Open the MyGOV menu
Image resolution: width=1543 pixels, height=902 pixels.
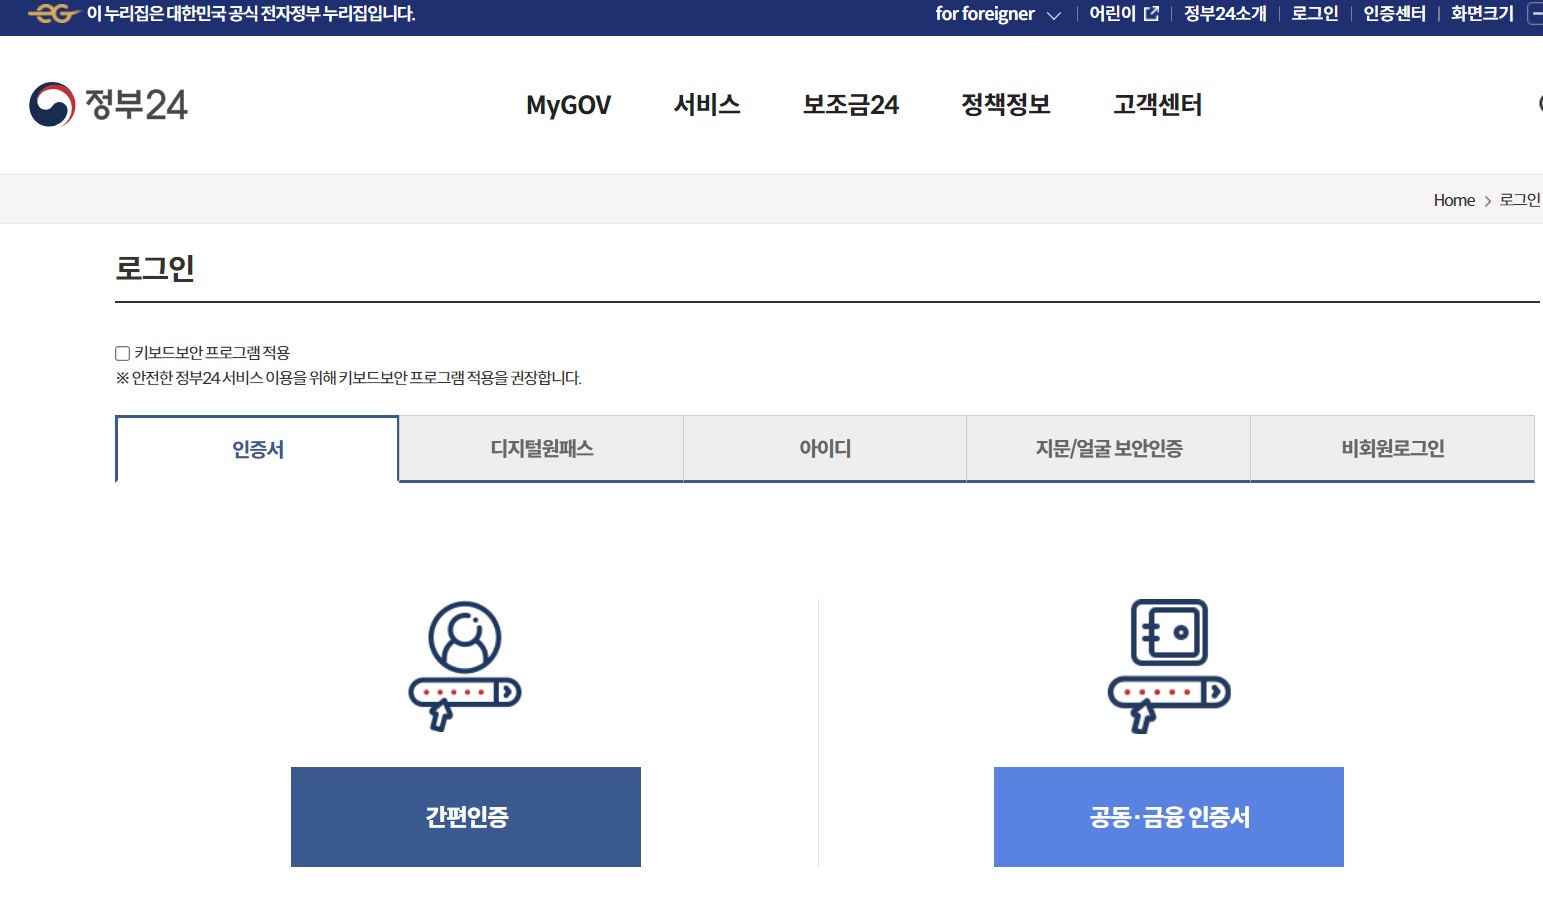[x=568, y=105]
